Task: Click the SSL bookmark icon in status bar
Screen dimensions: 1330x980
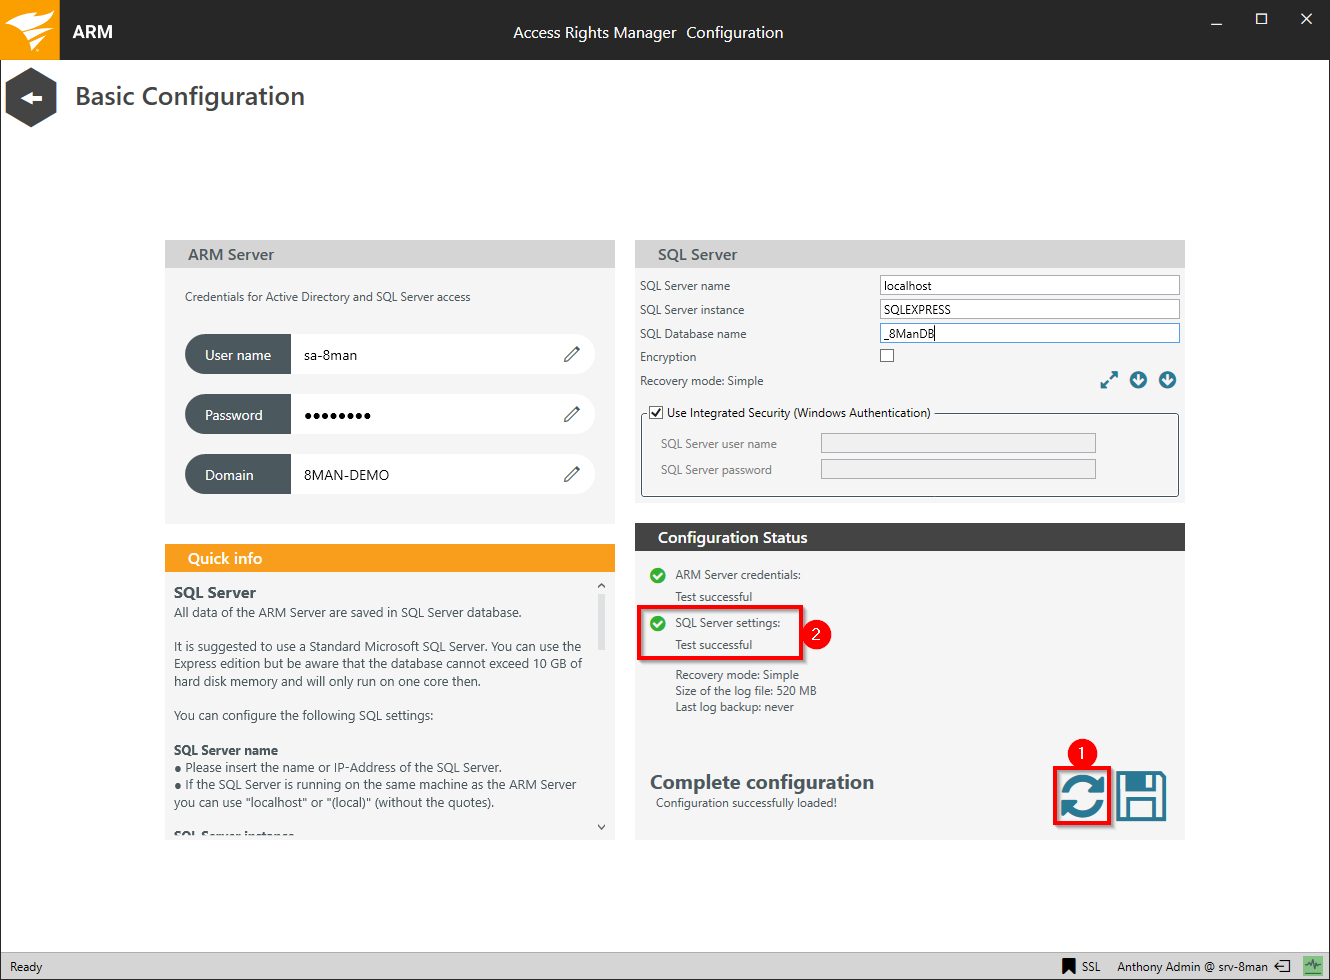Action: click(x=1069, y=966)
